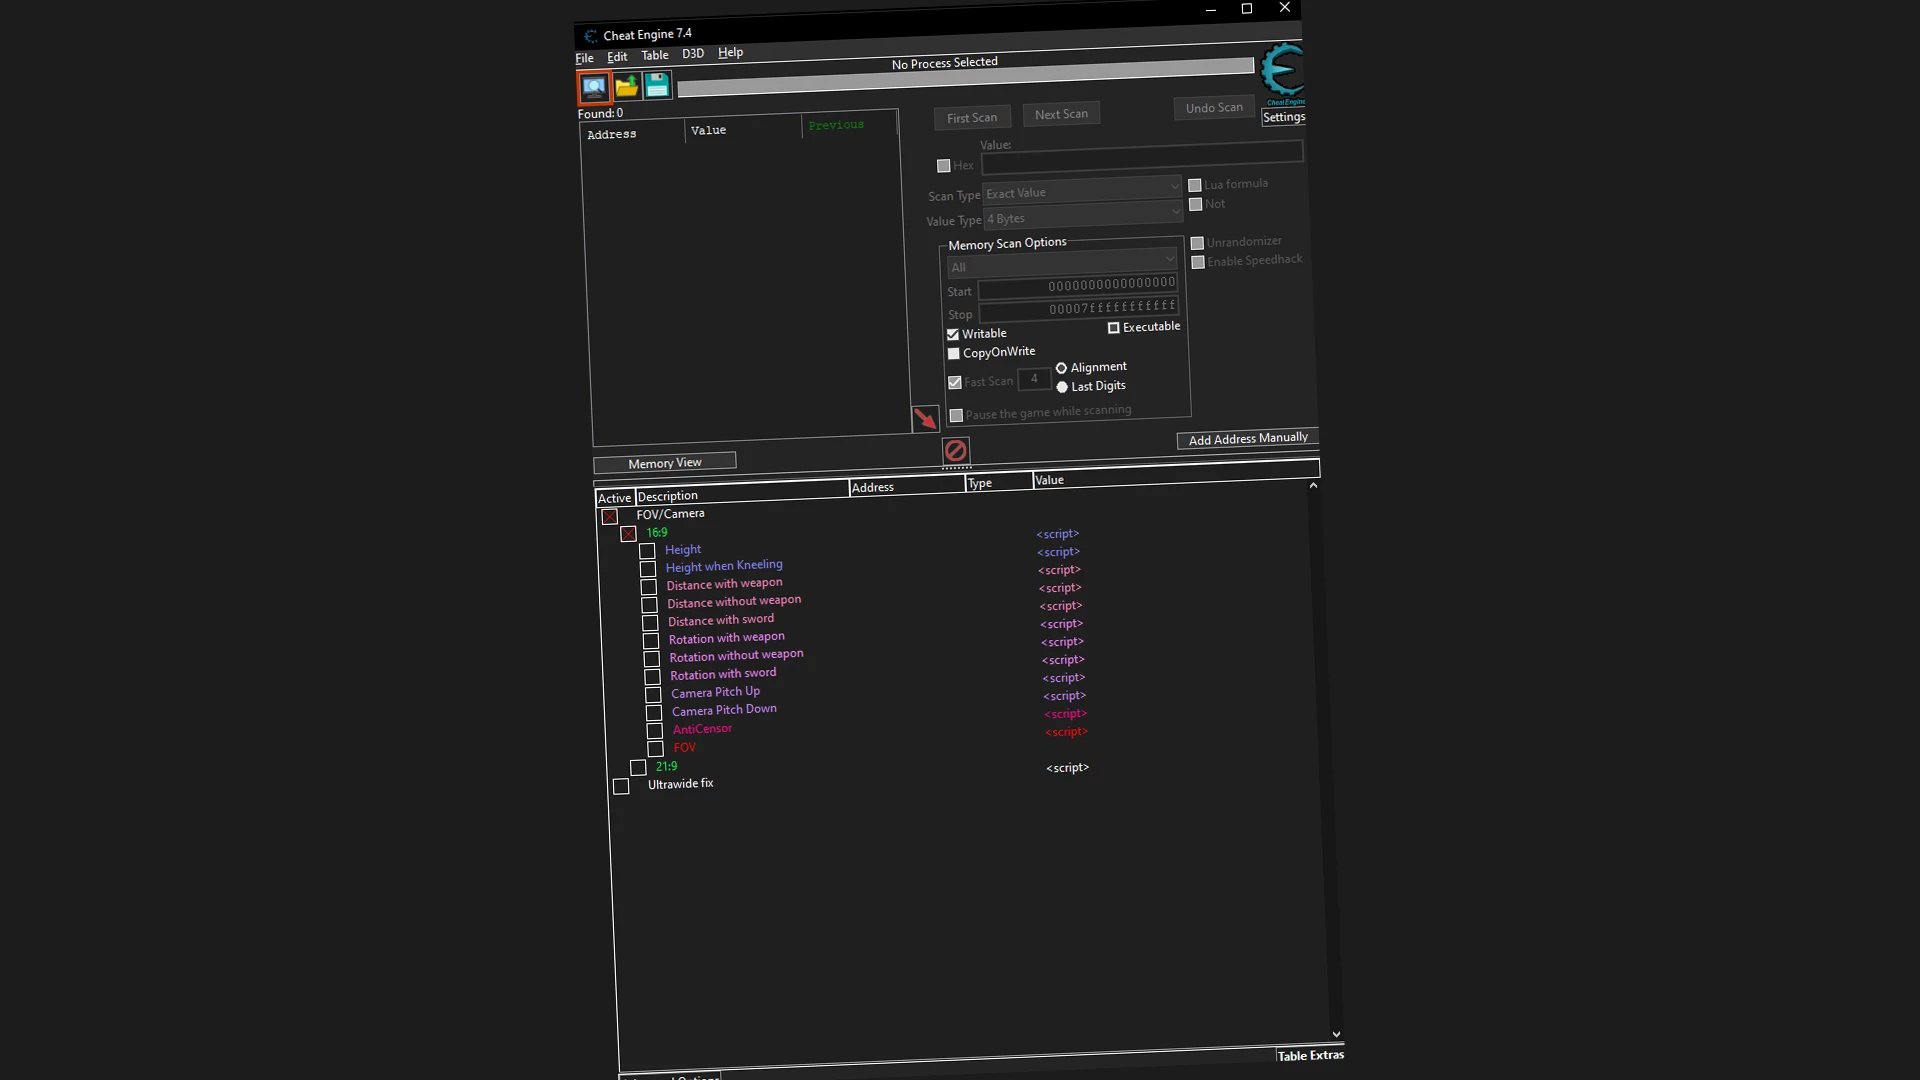The image size is (1920, 1080).
Task: Click the open table folder icon
Action: click(626, 86)
